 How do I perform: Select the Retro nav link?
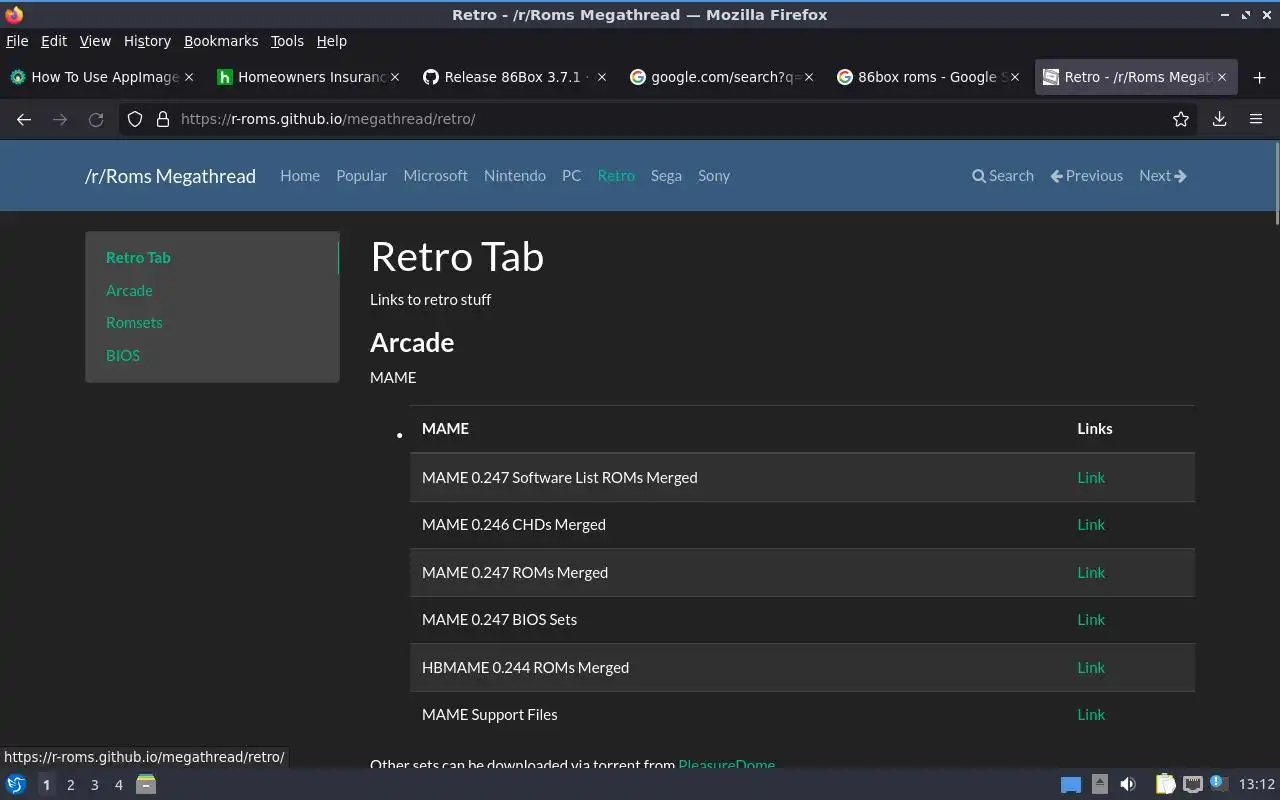pyautogui.click(x=616, y=176)
